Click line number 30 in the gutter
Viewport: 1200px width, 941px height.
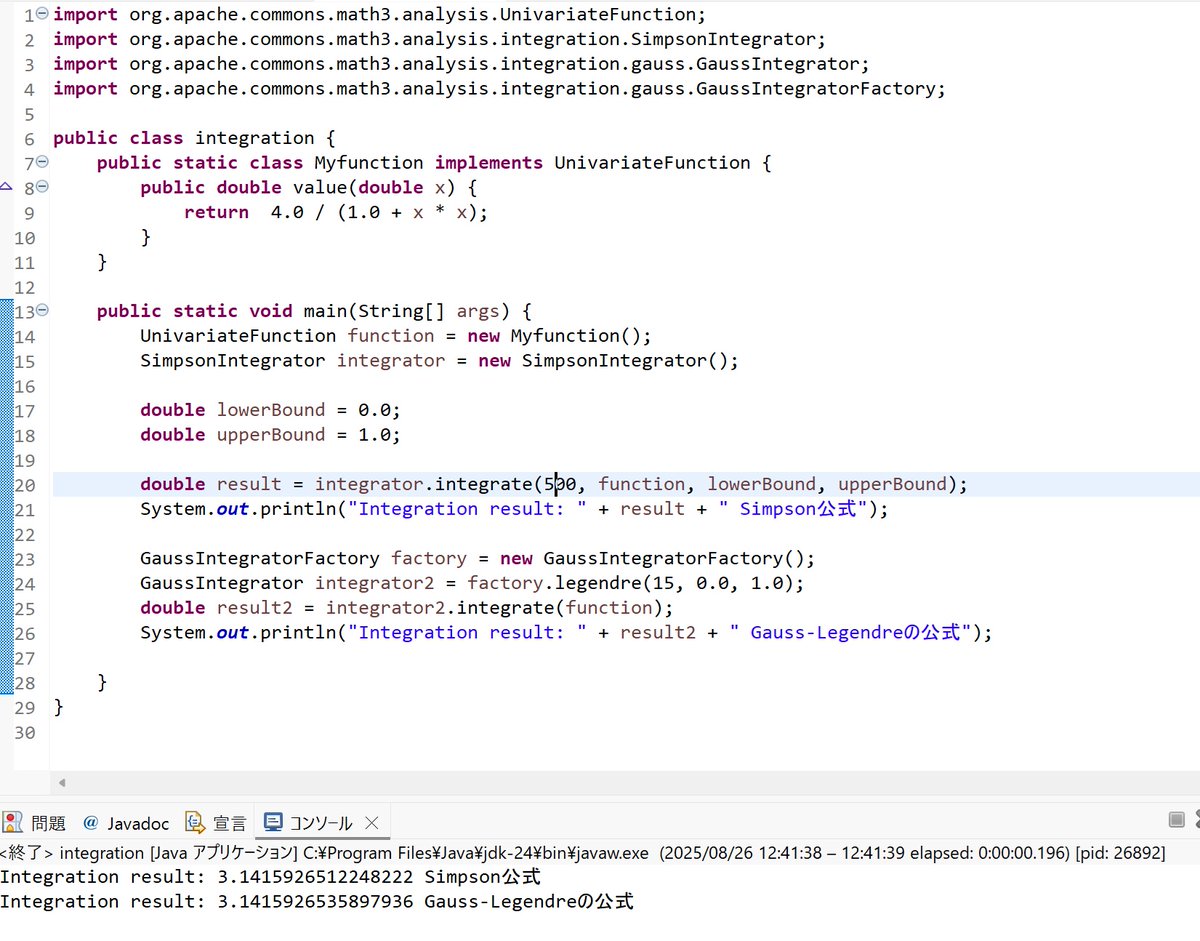25,732
